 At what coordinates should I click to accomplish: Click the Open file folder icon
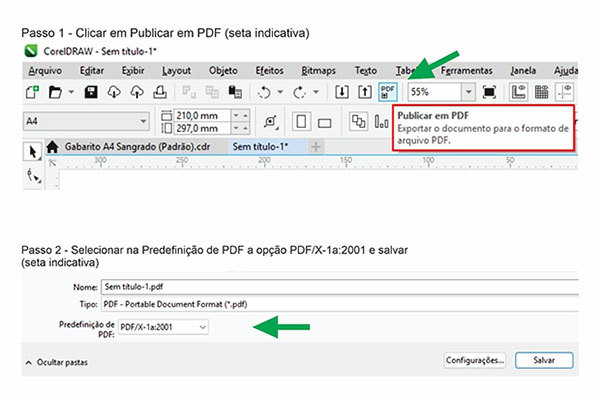click(x=55, y=92)
